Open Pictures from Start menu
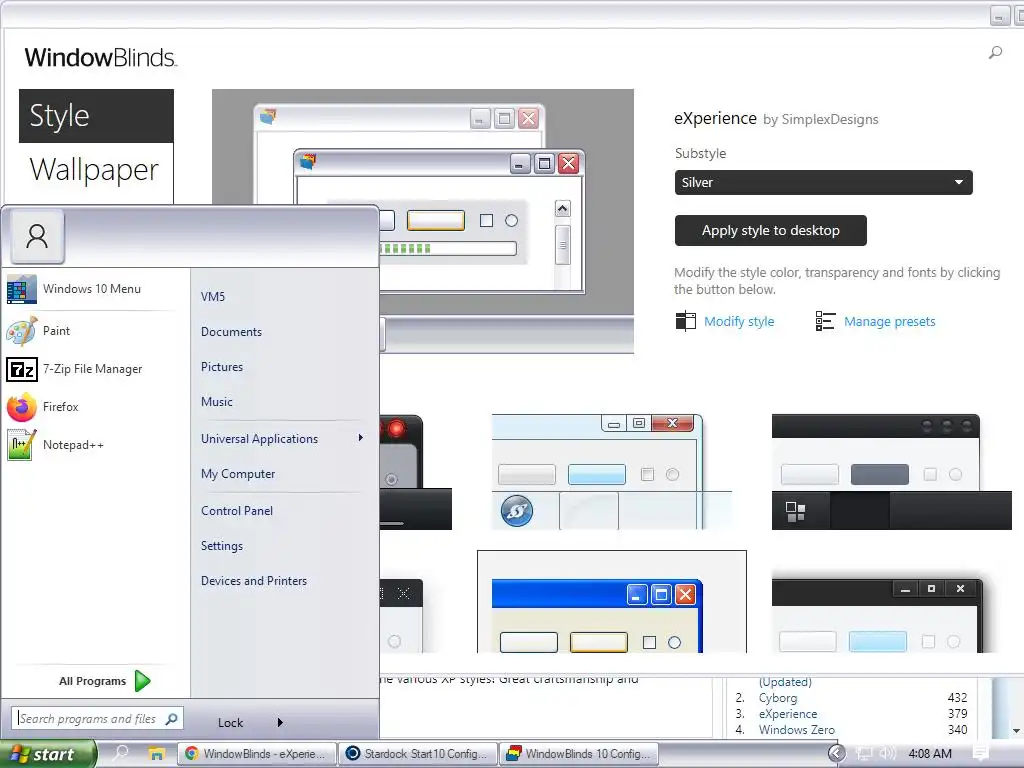The height and width of the screenshot is (768, 1024). point(222,367)
